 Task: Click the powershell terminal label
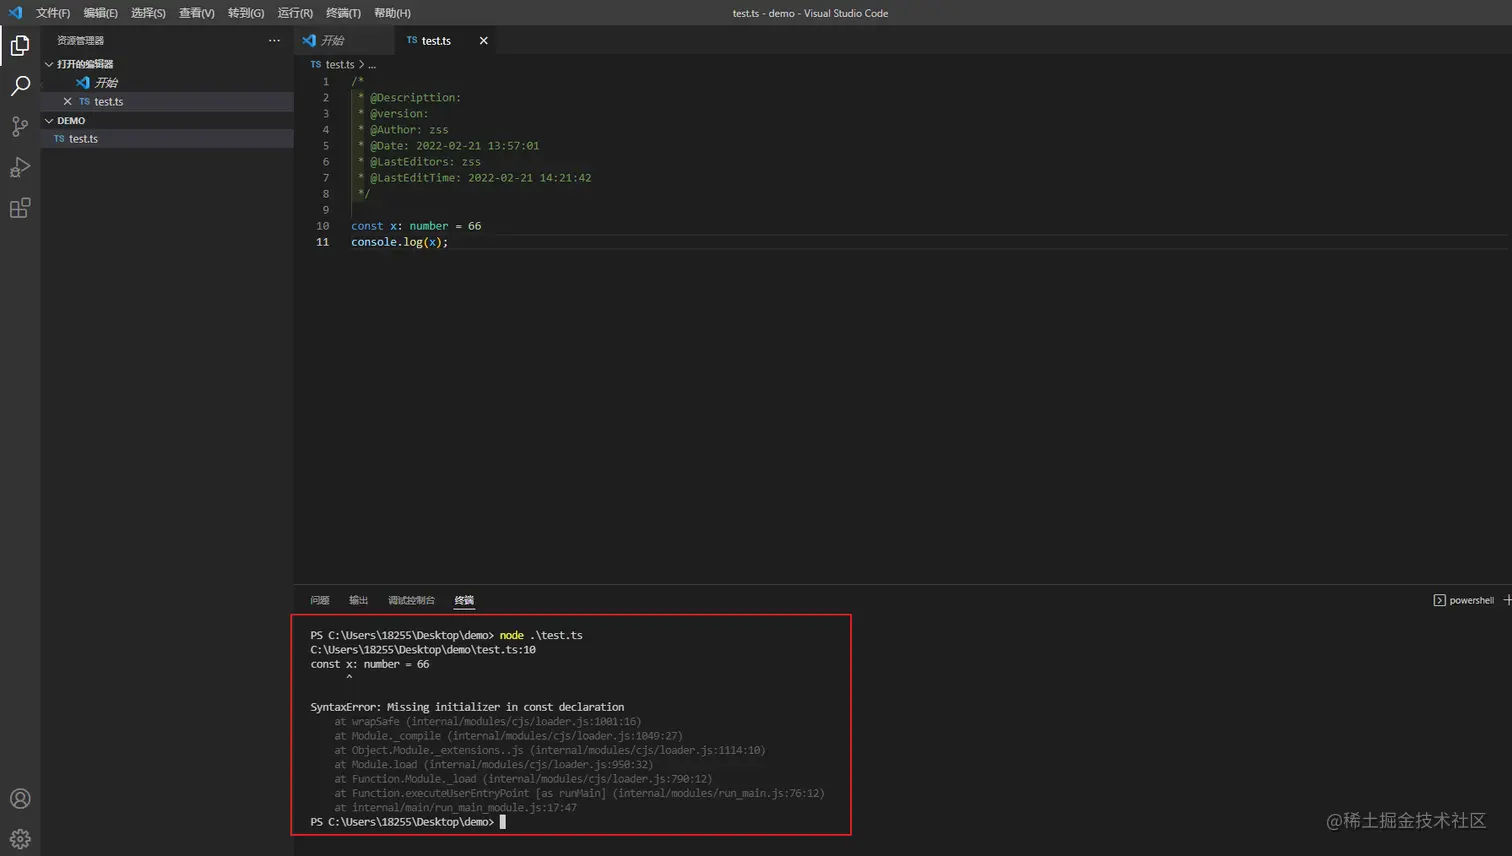[1471, 600]
